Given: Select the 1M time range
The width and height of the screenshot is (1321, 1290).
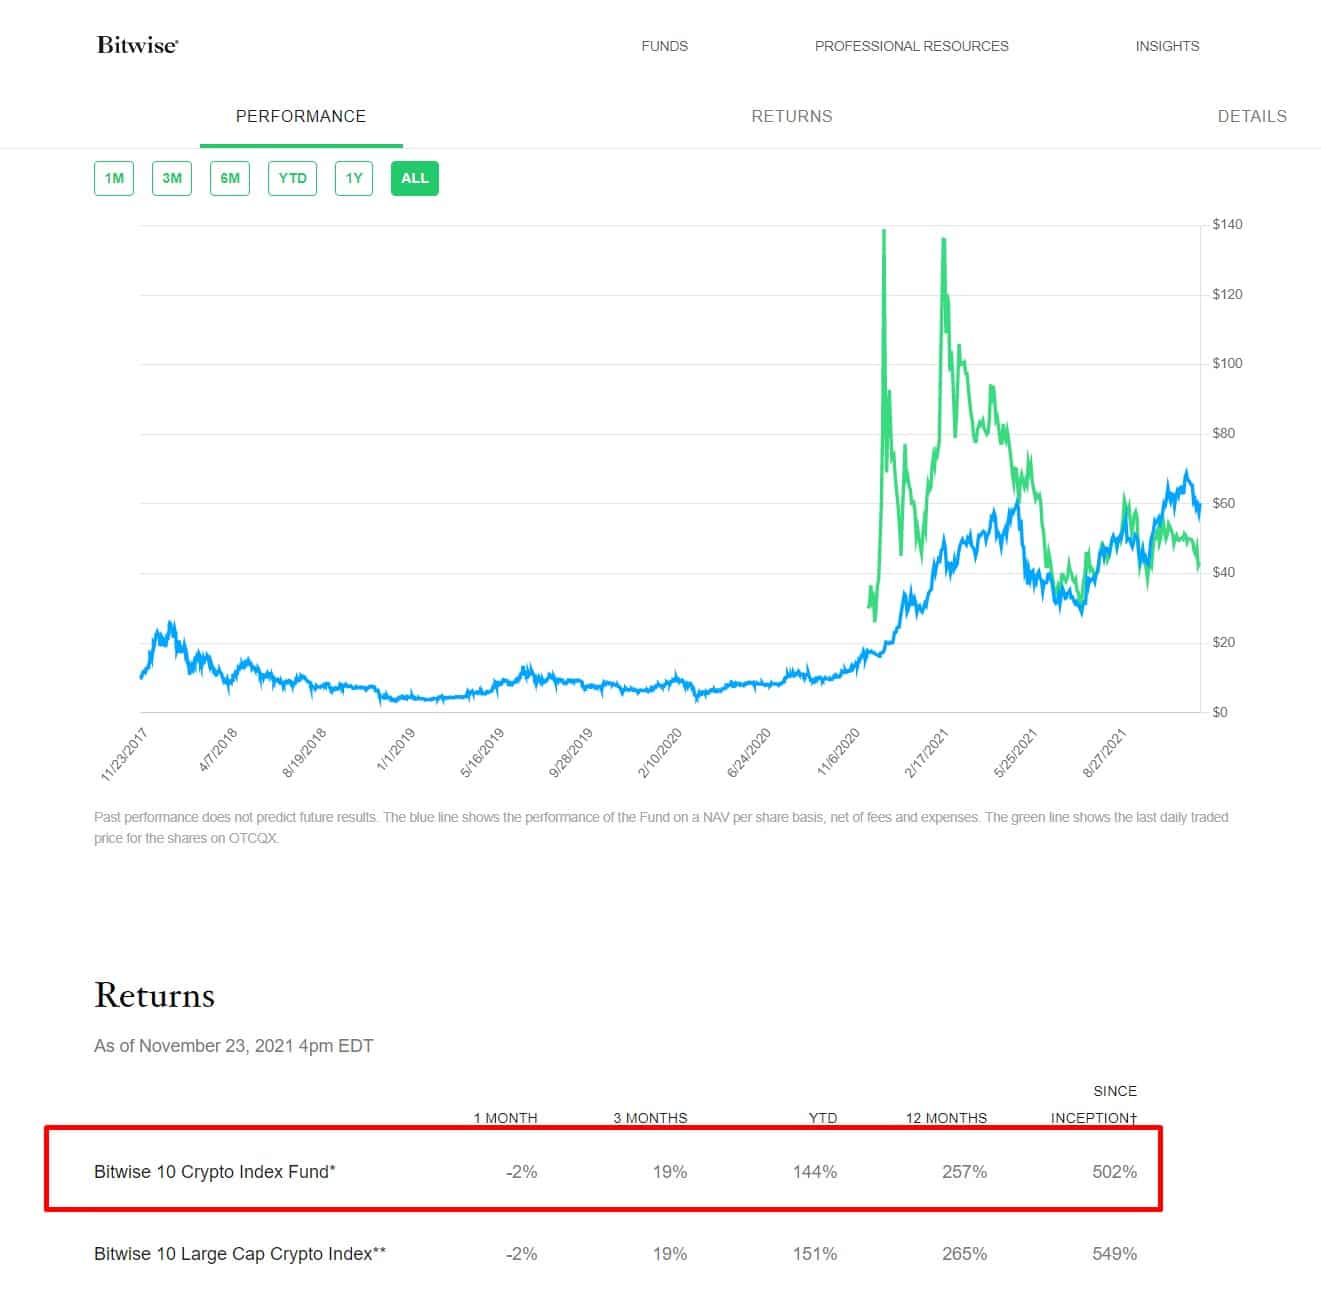Looking at the screenshot, I should [114, 178].
